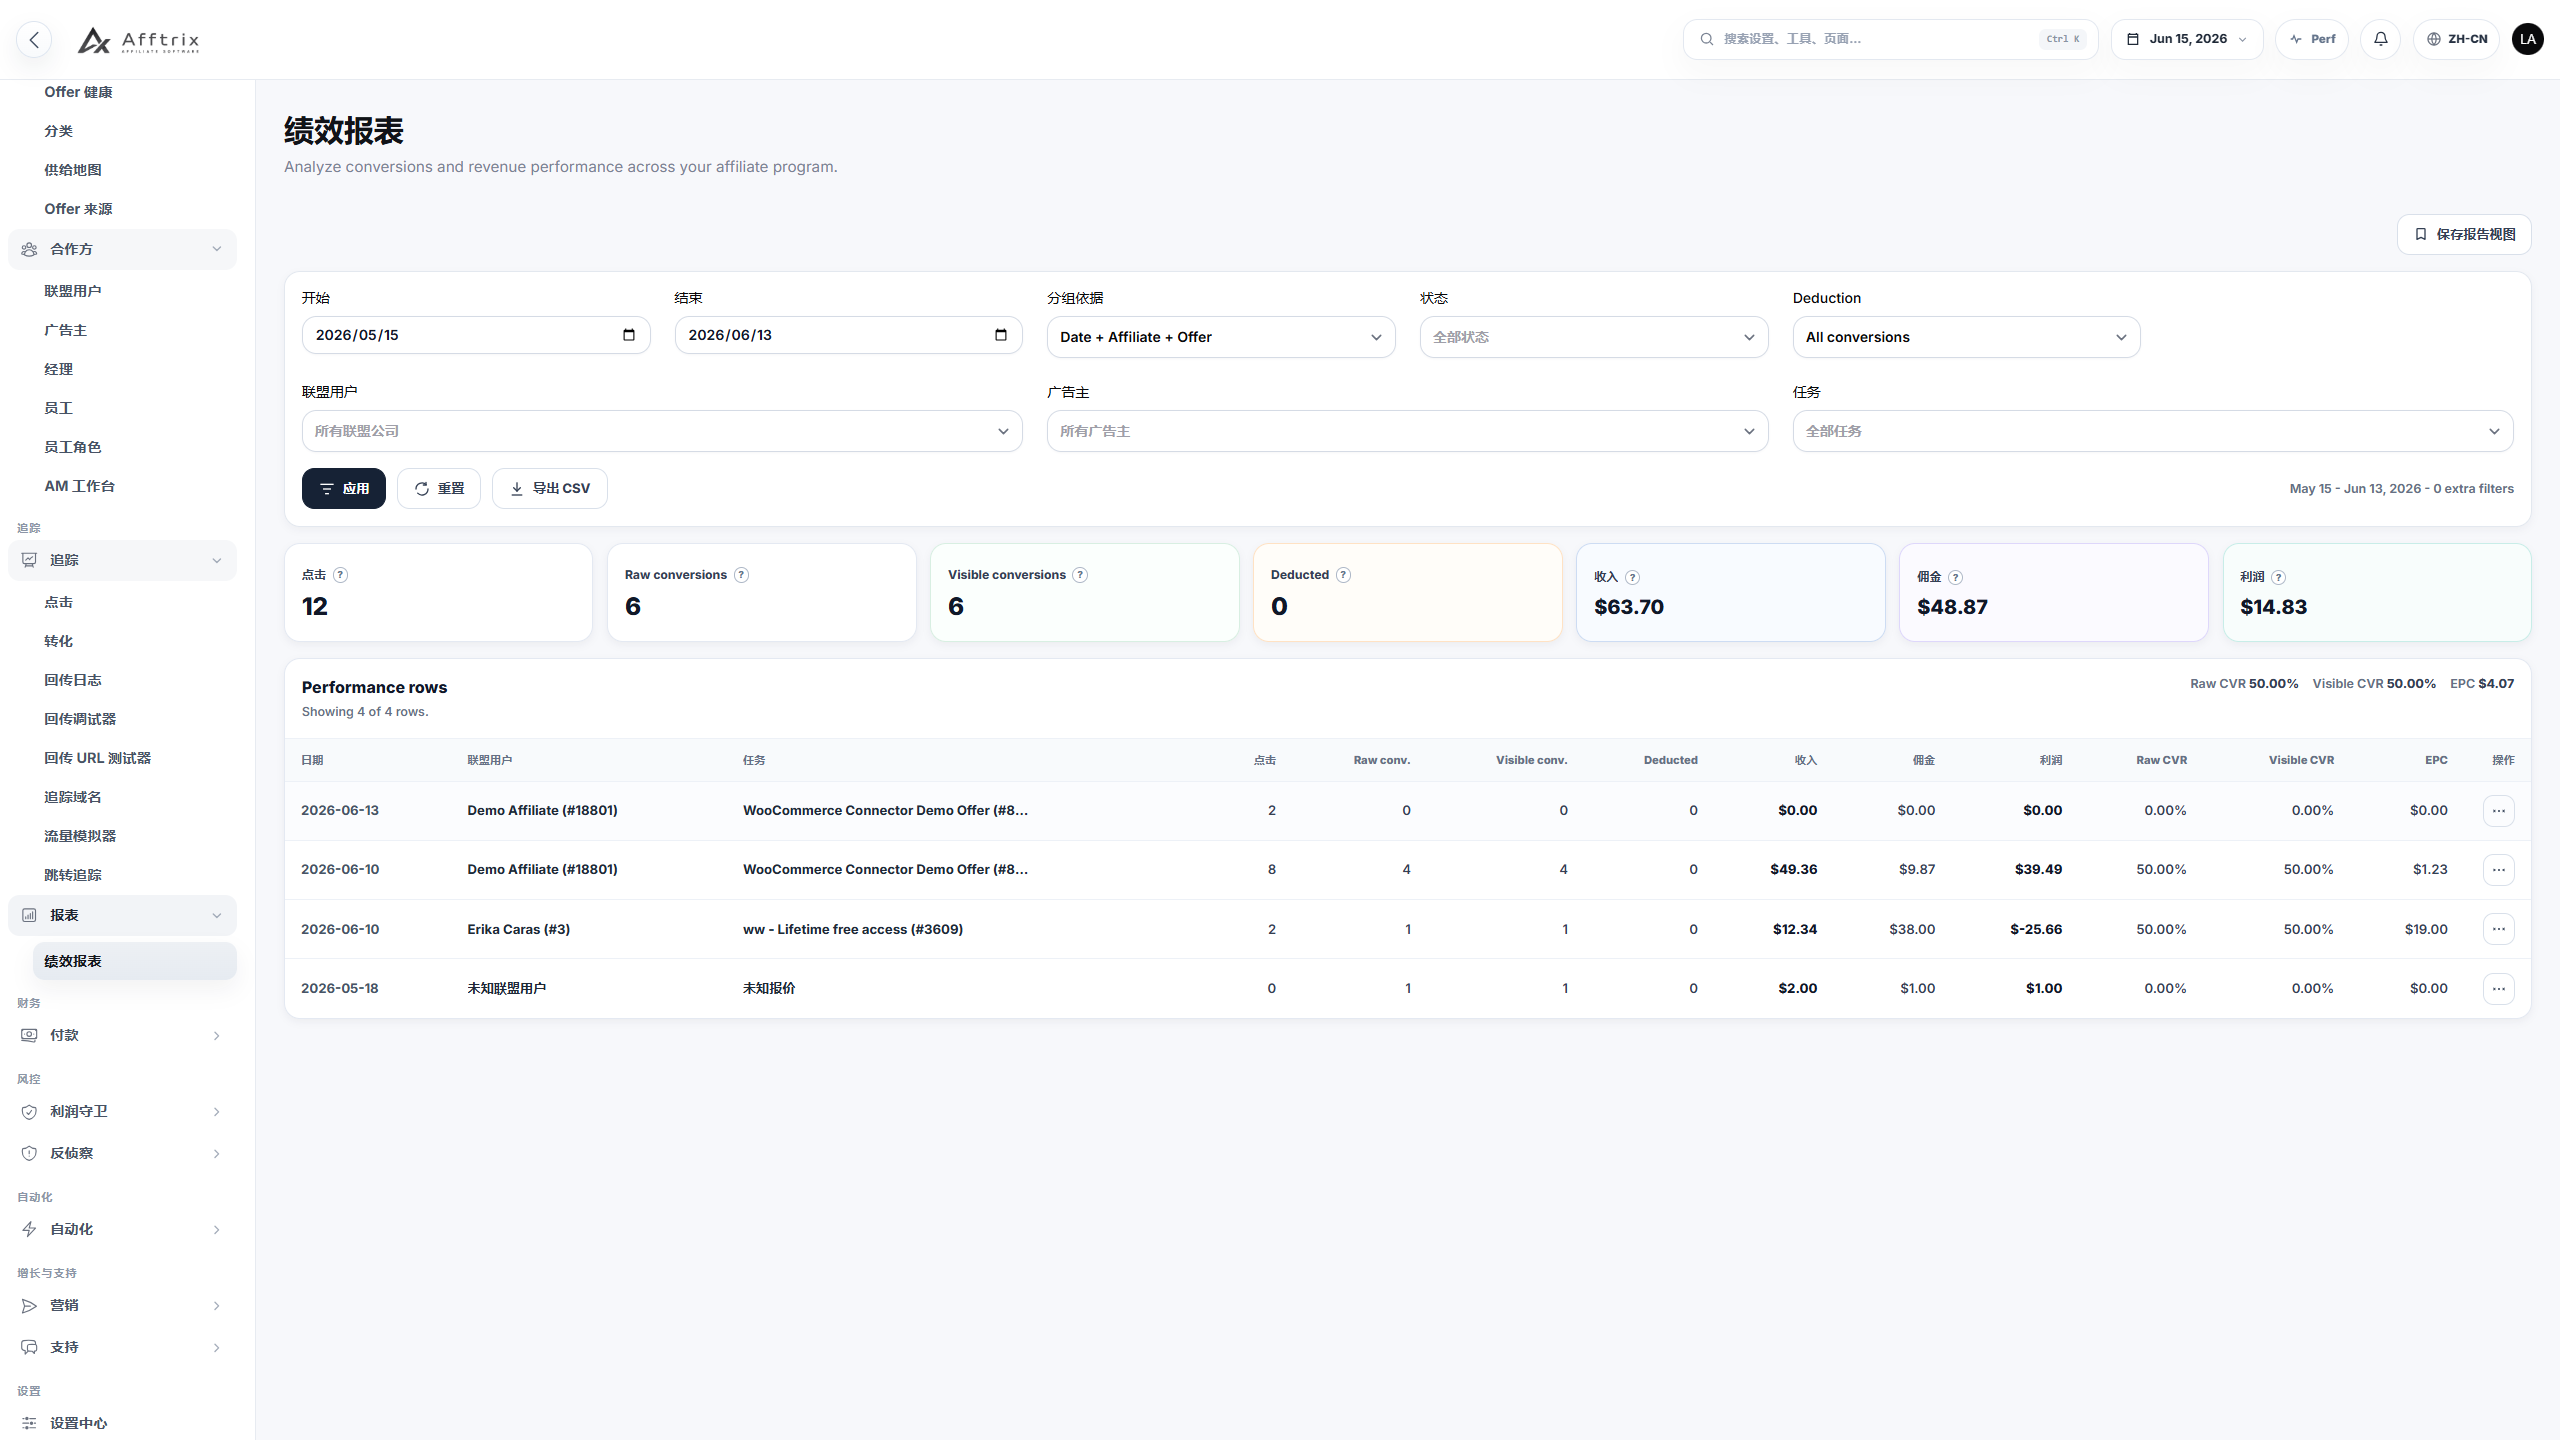Switch language via ZH-CN button
2560x1440 pixels.
tap(2455, 39)
